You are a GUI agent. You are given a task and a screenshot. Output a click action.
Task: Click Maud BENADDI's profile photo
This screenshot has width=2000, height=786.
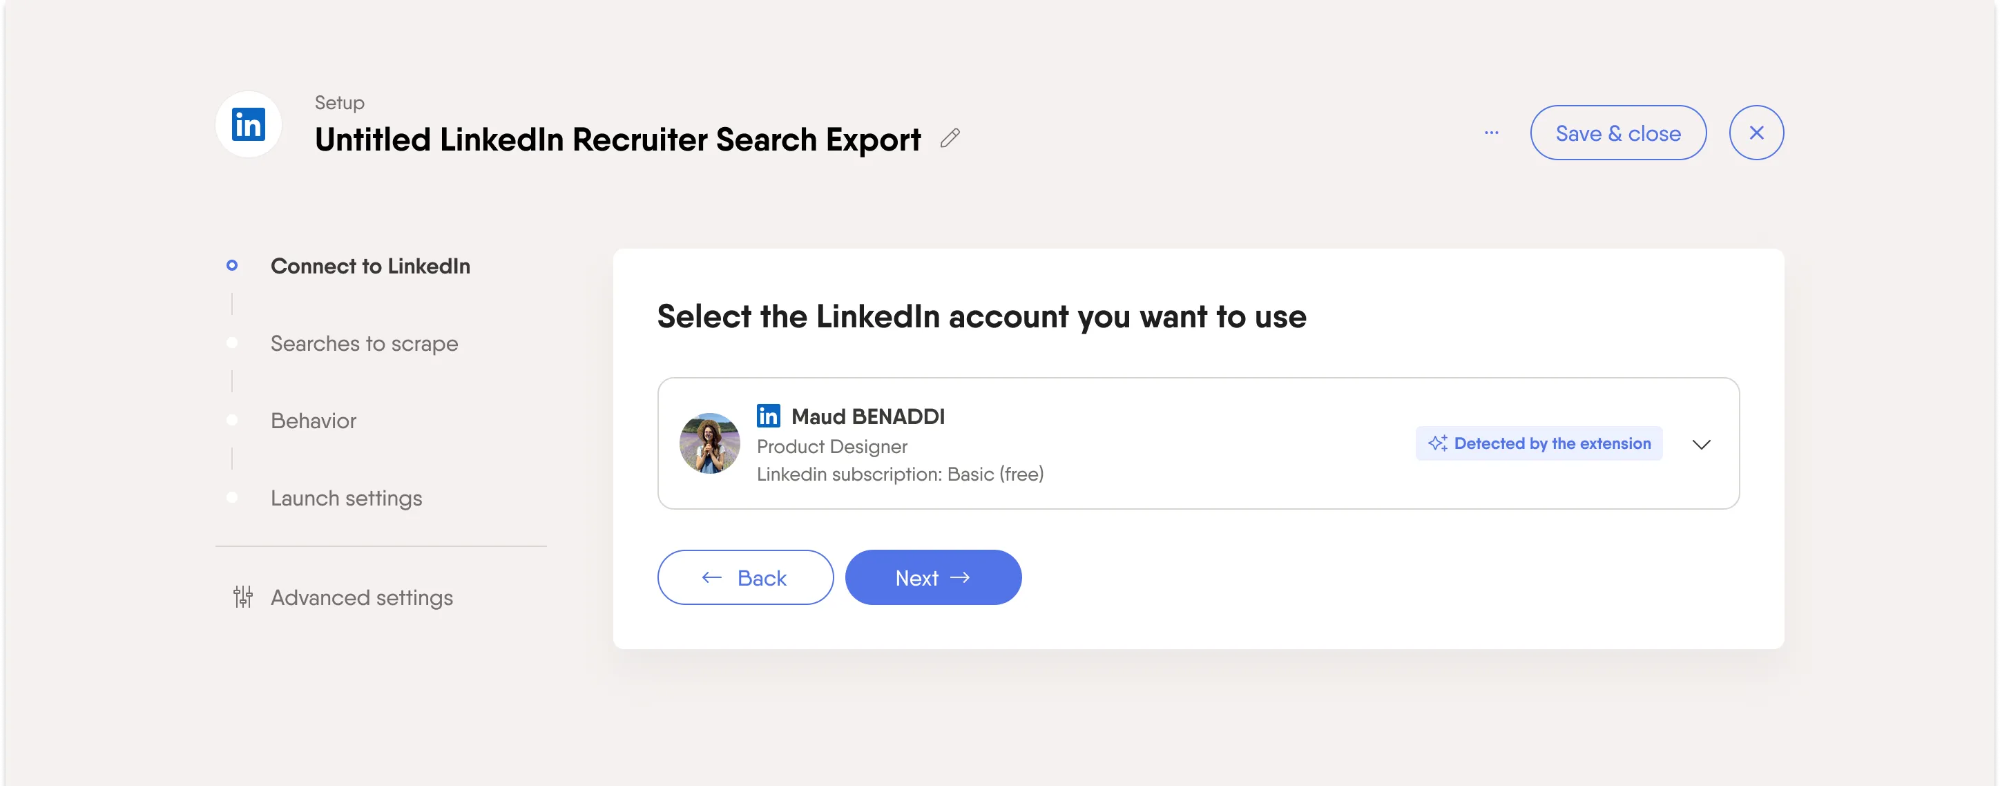point(710,443)
